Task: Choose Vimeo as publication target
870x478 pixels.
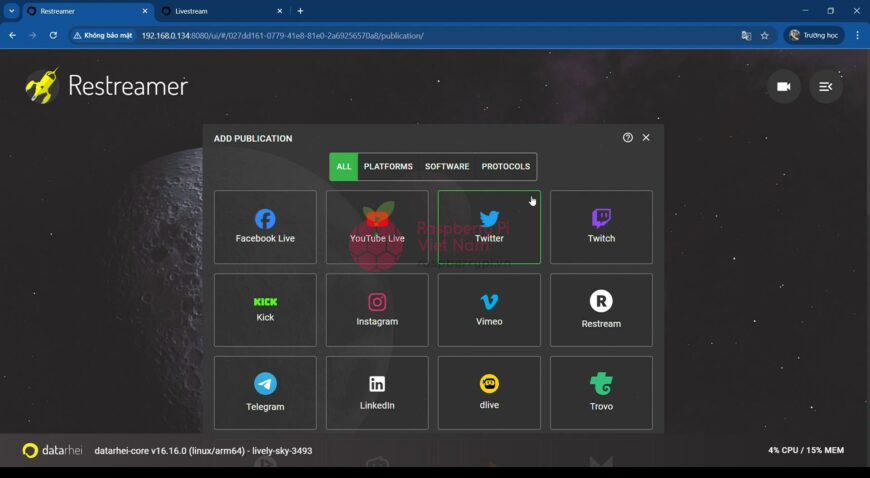Action: click(489, 310)
